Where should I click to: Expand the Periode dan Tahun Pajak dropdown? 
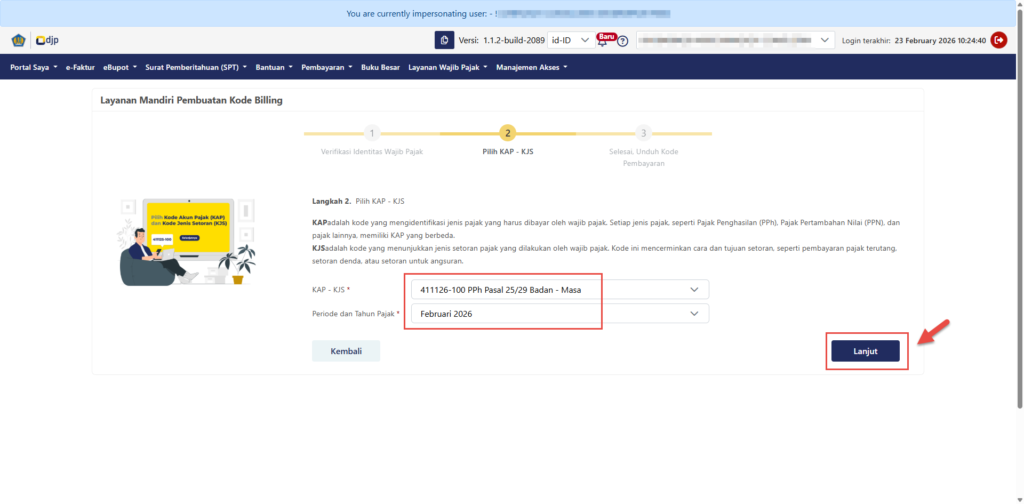coord(559,314)
